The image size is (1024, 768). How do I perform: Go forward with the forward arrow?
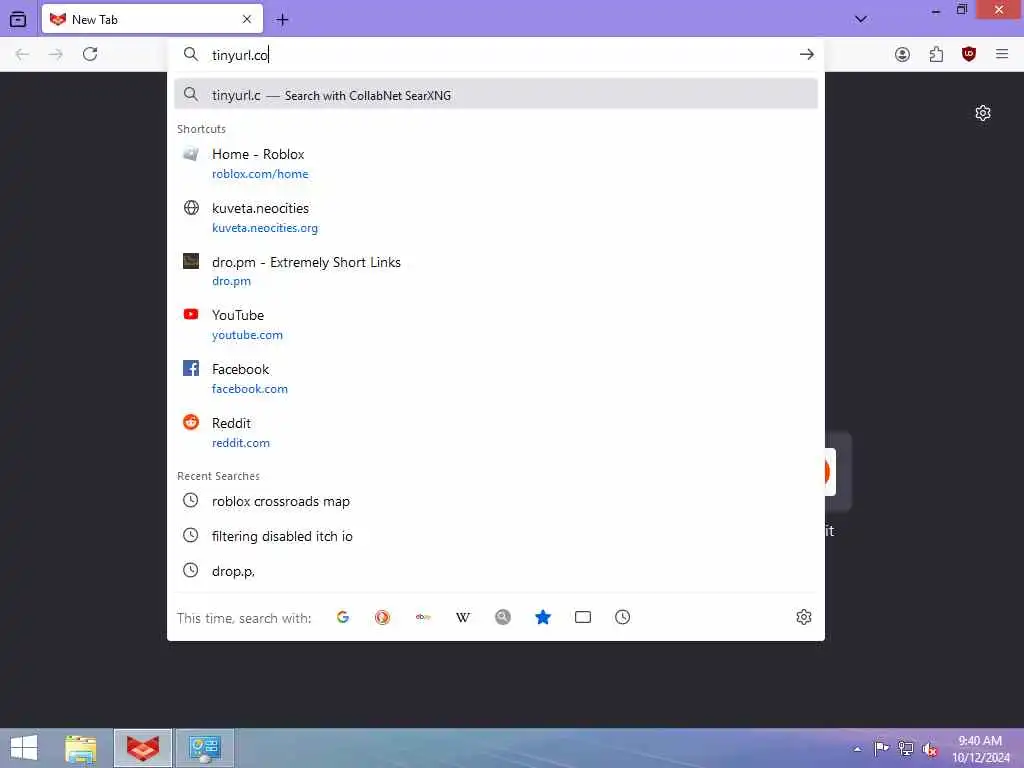[x=56, y=54]
